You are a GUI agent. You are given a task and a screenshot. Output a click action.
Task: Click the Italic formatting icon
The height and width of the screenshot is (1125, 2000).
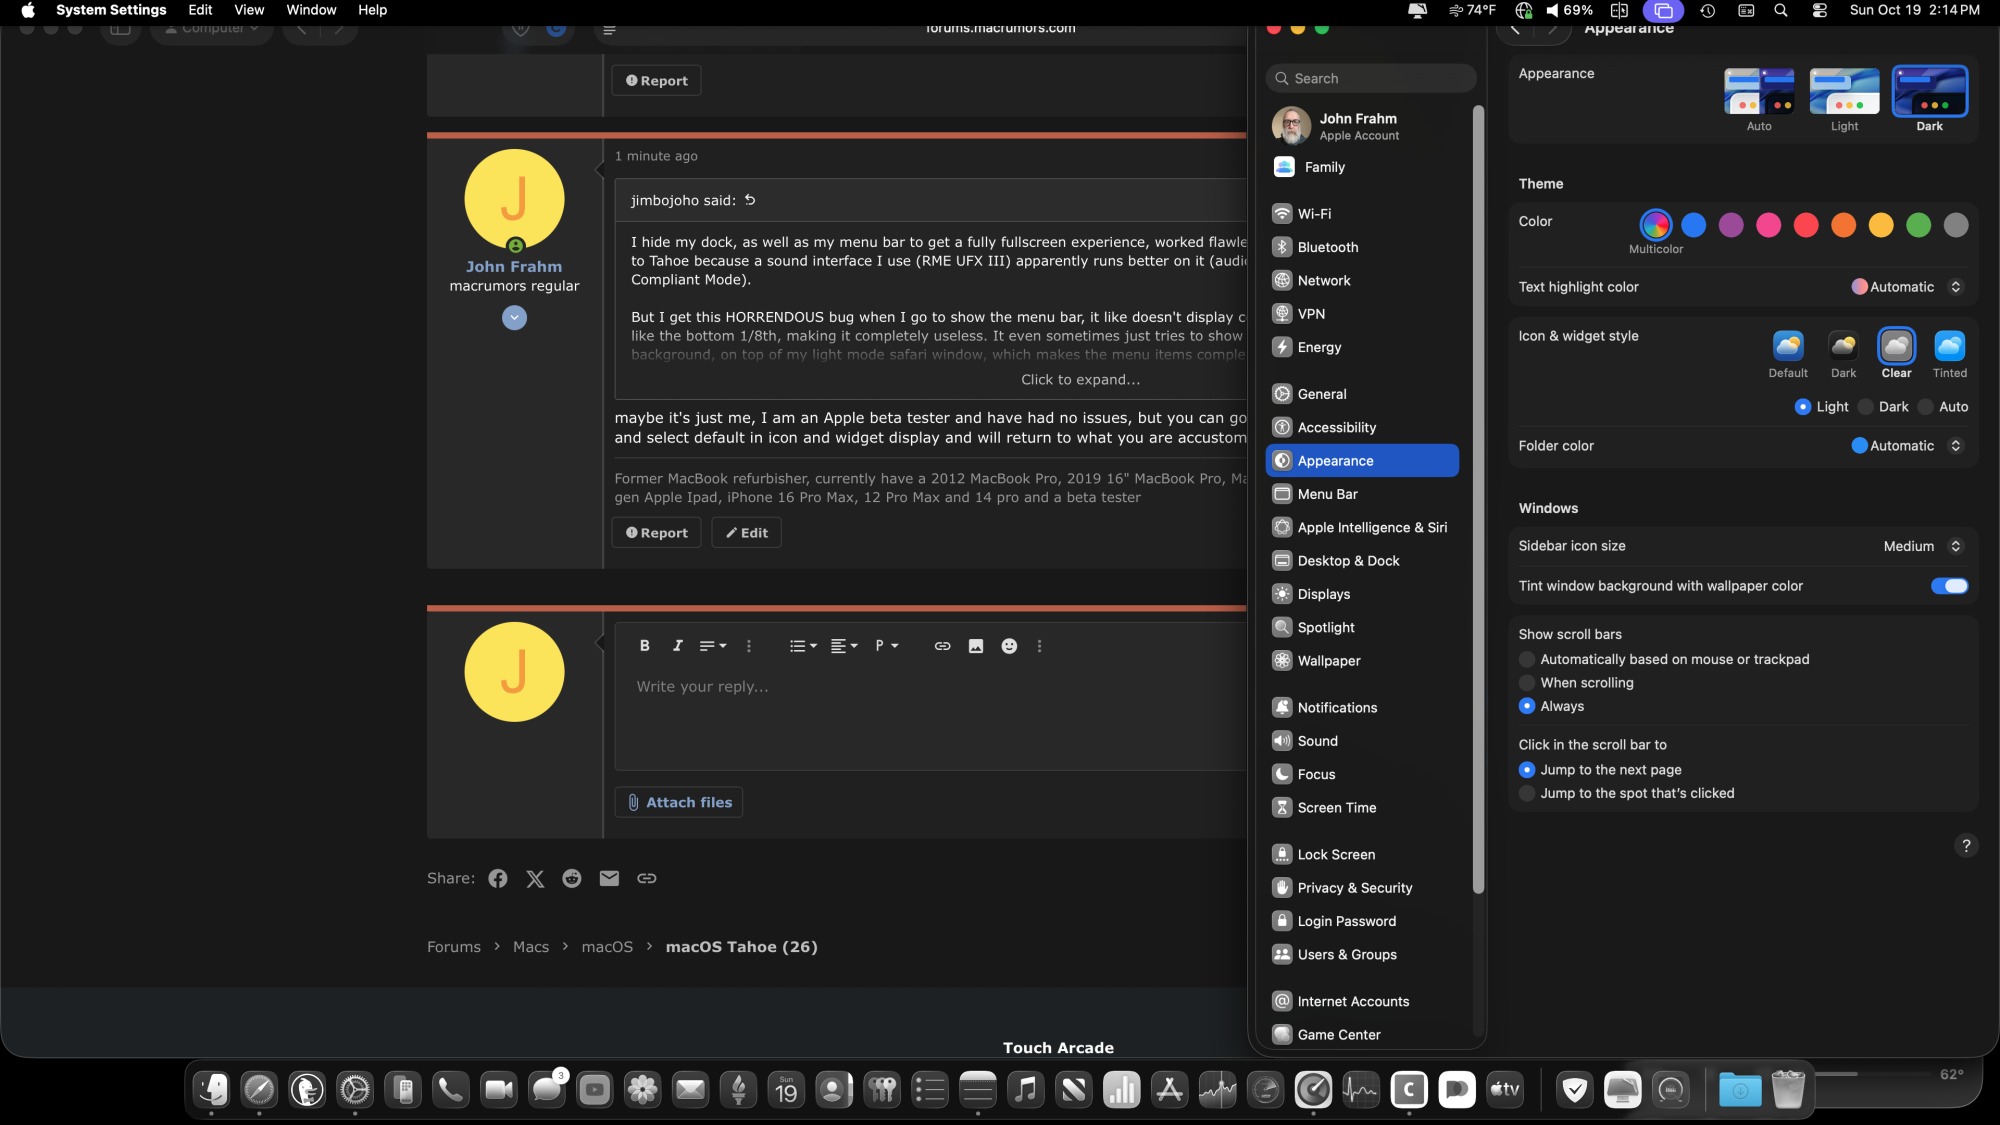(x=677, y=646)
